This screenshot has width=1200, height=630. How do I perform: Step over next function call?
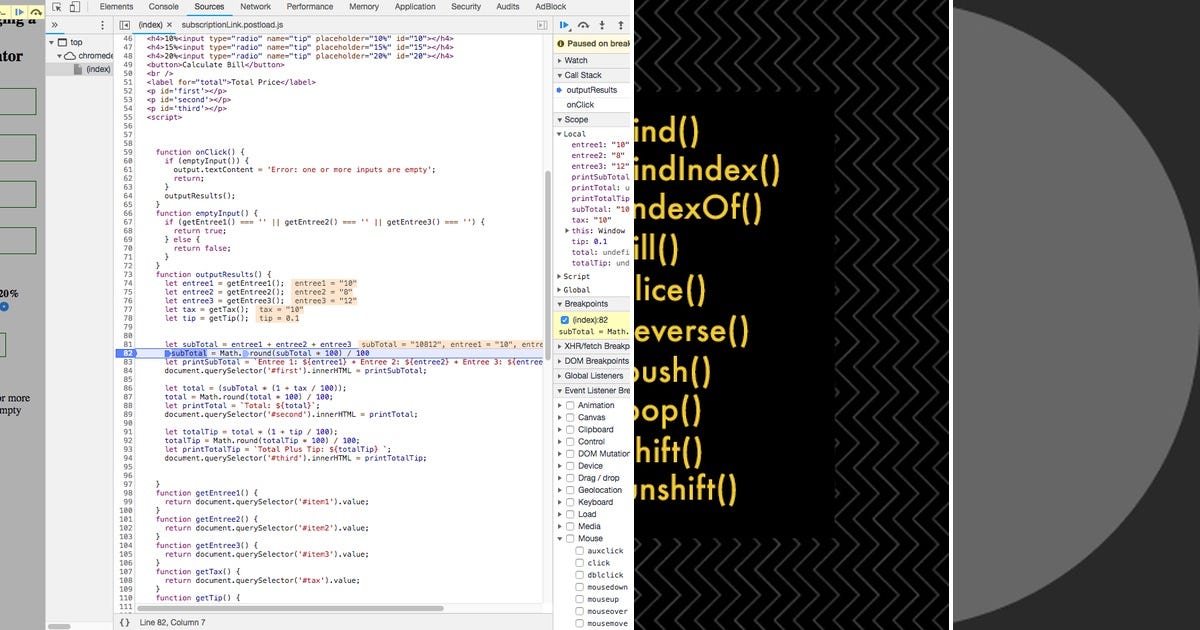pyautogui.click(x=583, y=24)
